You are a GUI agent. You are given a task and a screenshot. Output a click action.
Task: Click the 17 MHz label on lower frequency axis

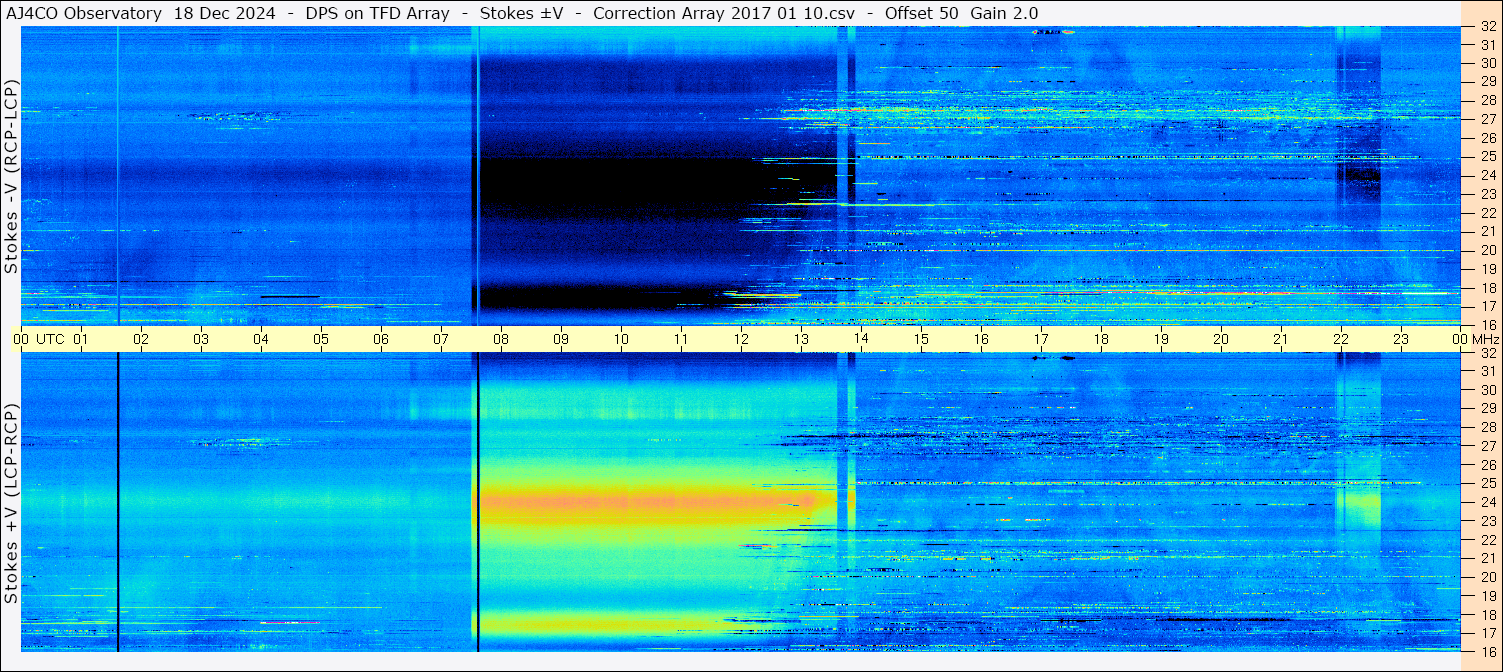coord(1487,633)
